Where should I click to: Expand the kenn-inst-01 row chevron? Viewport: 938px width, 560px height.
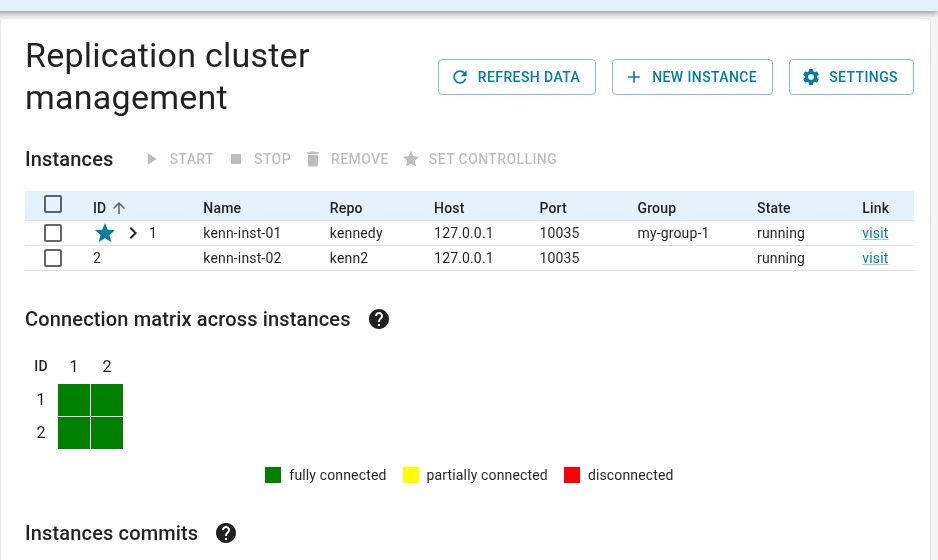point(133,233)
